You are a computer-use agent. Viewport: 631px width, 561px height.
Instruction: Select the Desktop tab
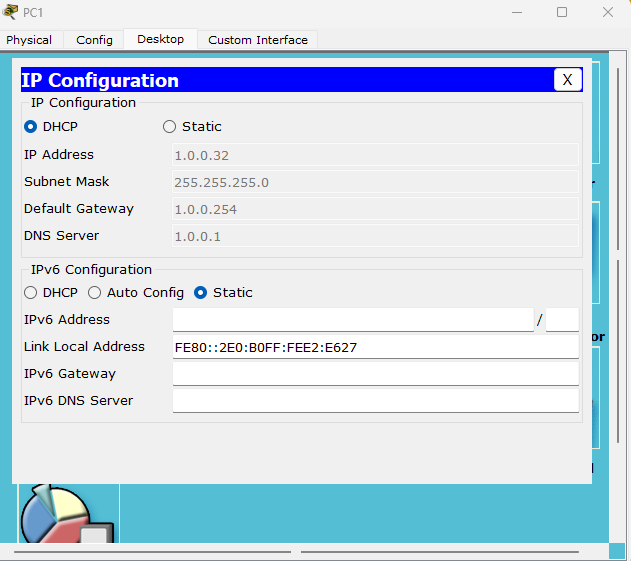pos(161,39)
